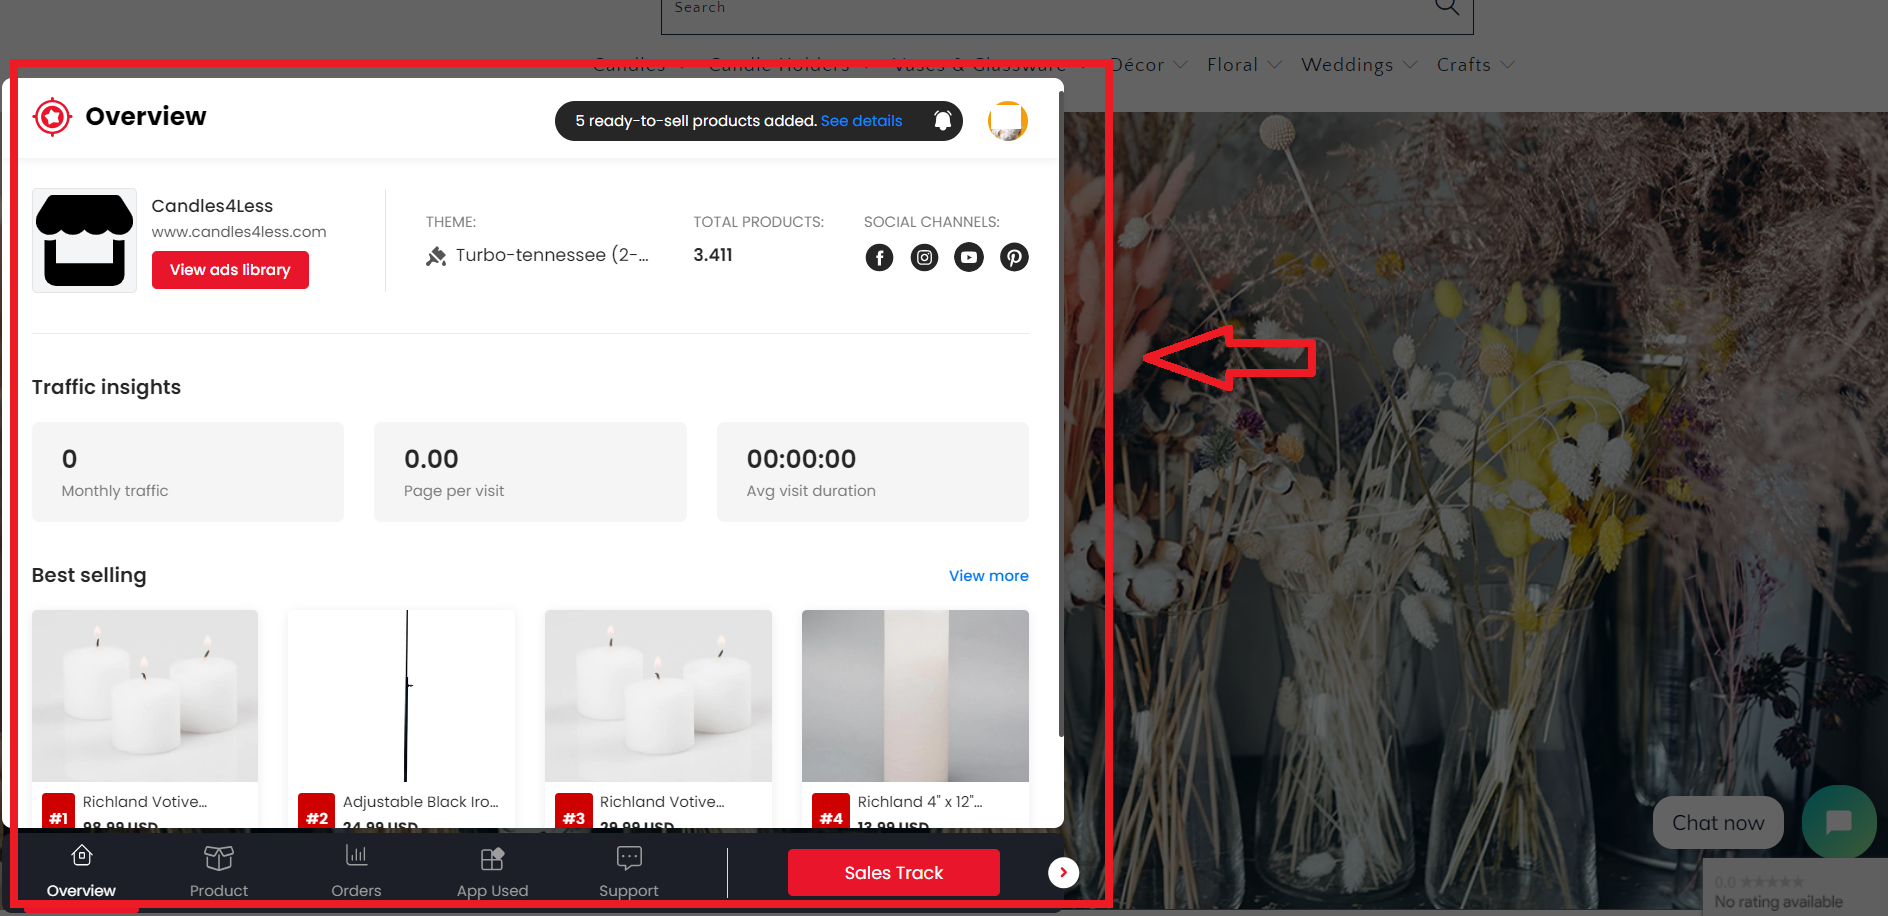Image resolution: width=1888 pixels, height=916 pixels.
Task: Click the Page per visit card
Action: click(530, 472)
